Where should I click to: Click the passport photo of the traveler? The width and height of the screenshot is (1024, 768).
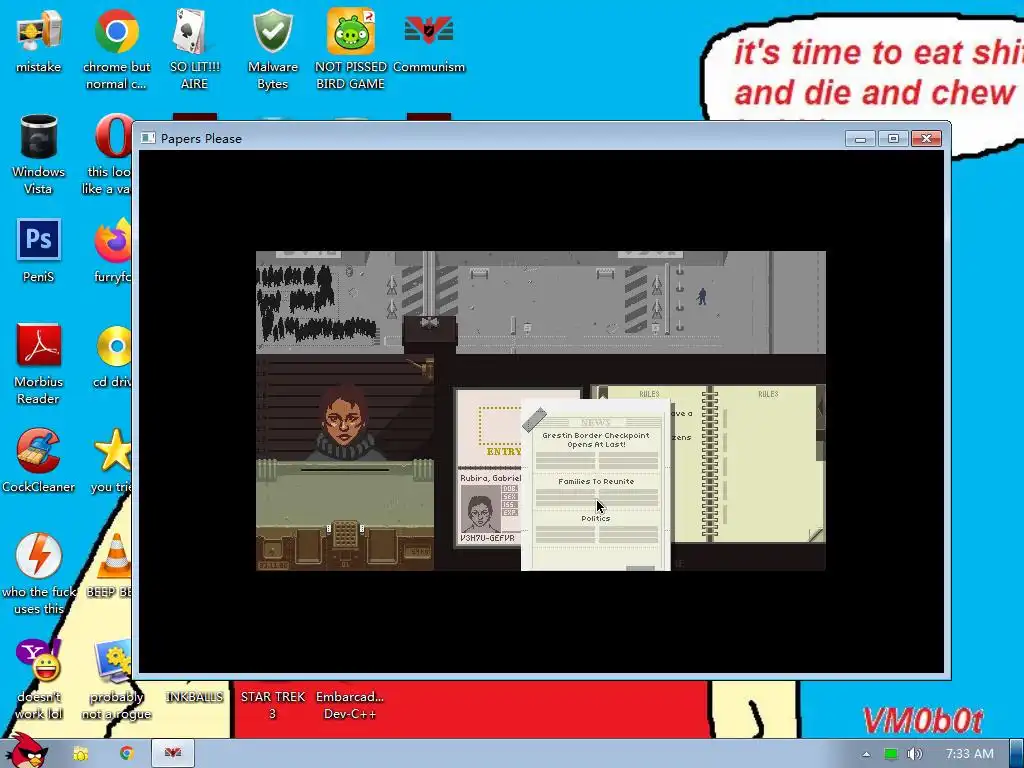[480, 509]
